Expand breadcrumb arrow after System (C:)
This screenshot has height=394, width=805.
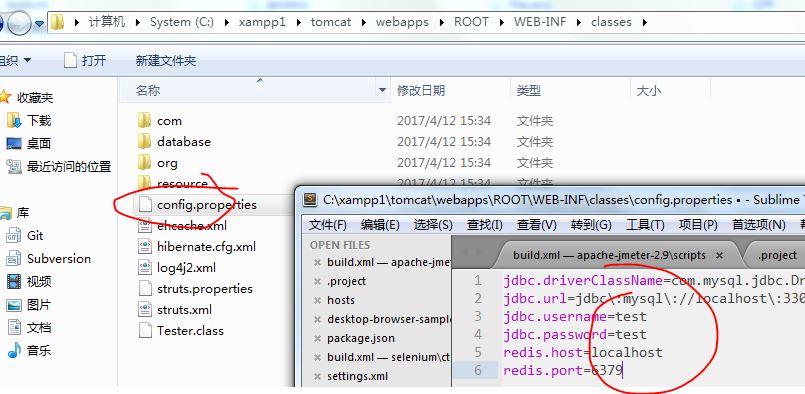click(227, 22)
